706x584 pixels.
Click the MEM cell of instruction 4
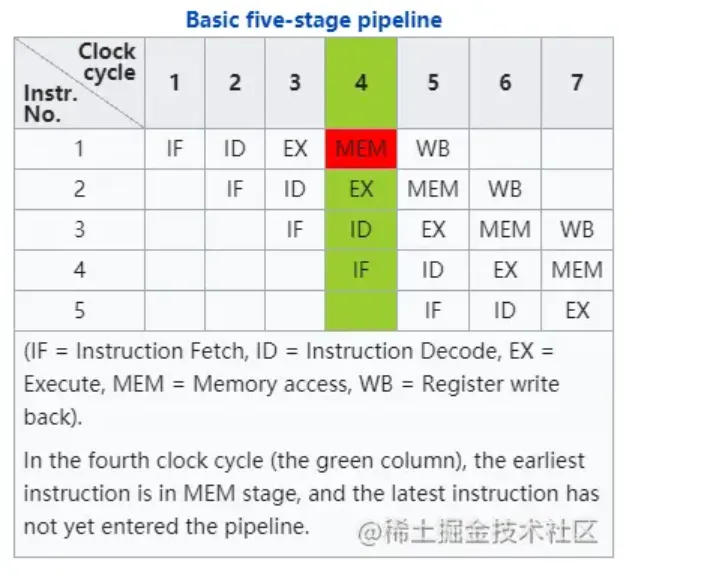577,270
